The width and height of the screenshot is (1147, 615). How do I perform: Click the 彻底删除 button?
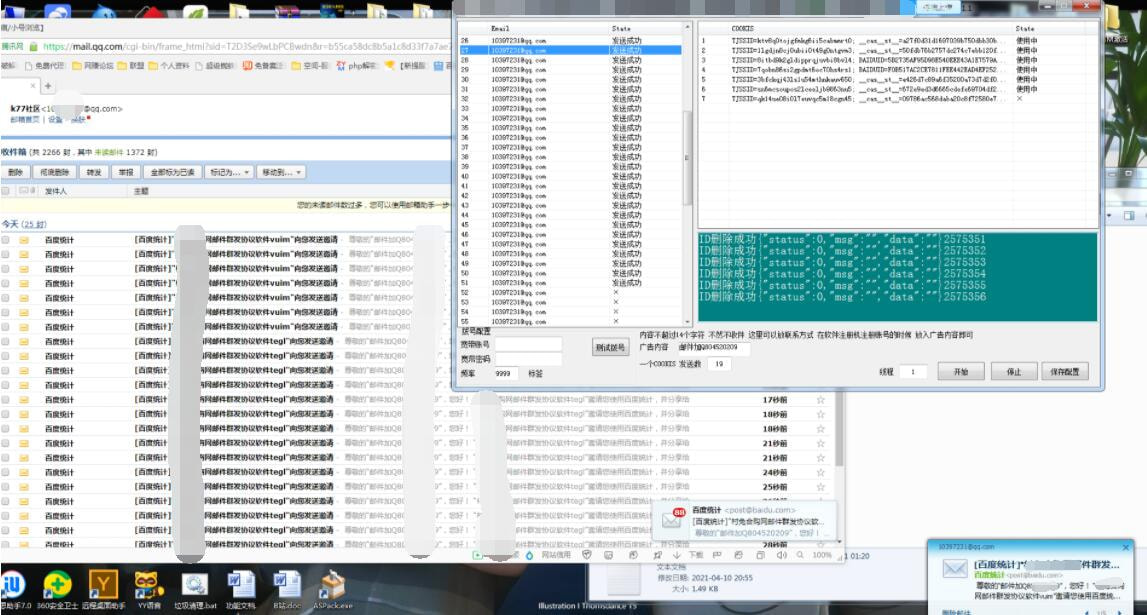[x=54, y=172]
